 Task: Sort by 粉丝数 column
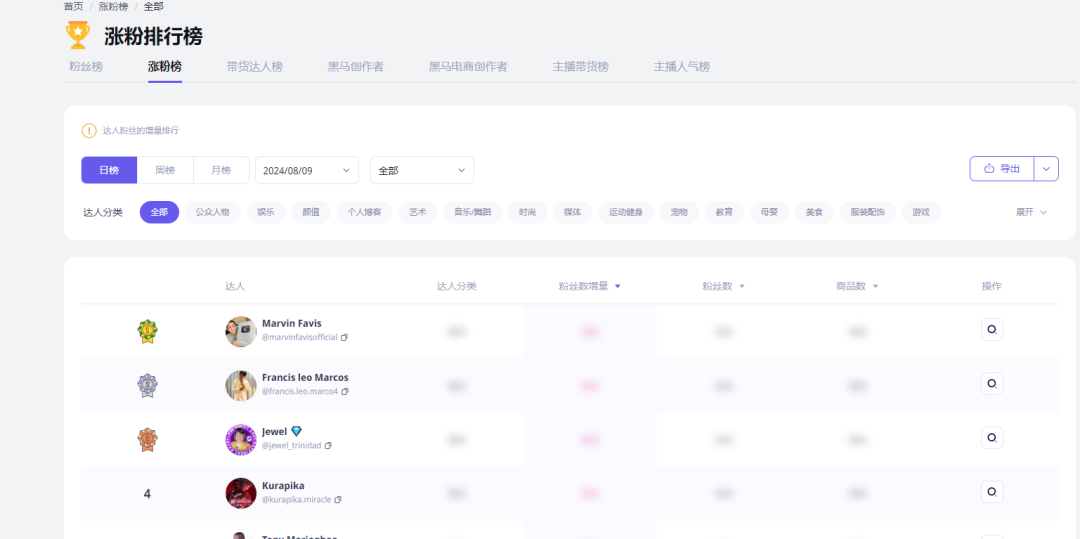tap(723, 286)
